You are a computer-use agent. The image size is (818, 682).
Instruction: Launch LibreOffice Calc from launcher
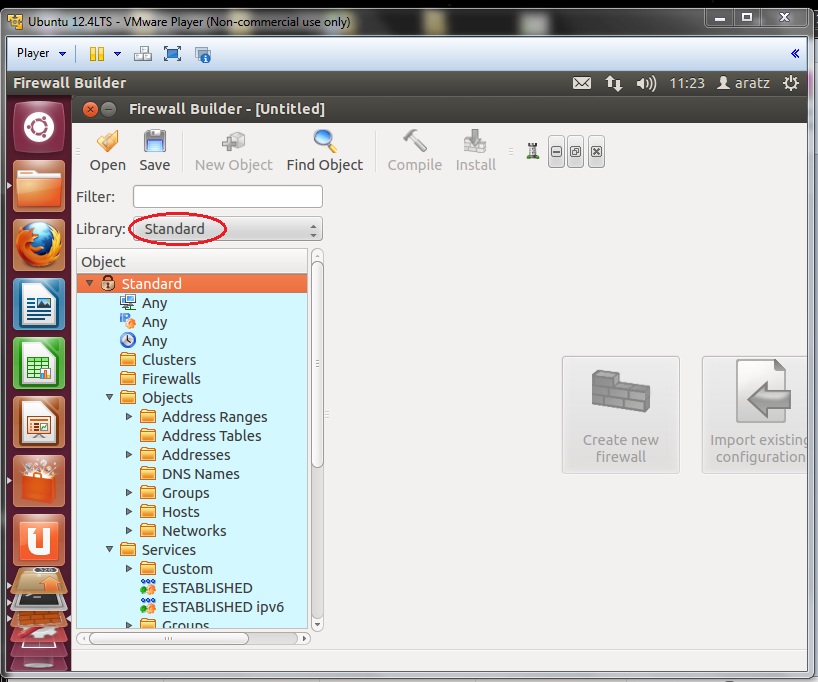tap(39, 363)
